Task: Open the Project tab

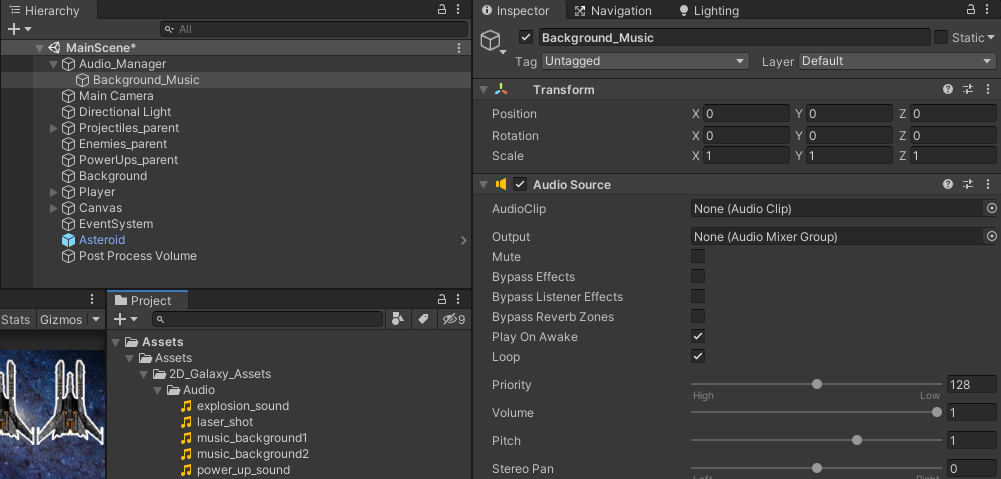Action: (147, 300)
